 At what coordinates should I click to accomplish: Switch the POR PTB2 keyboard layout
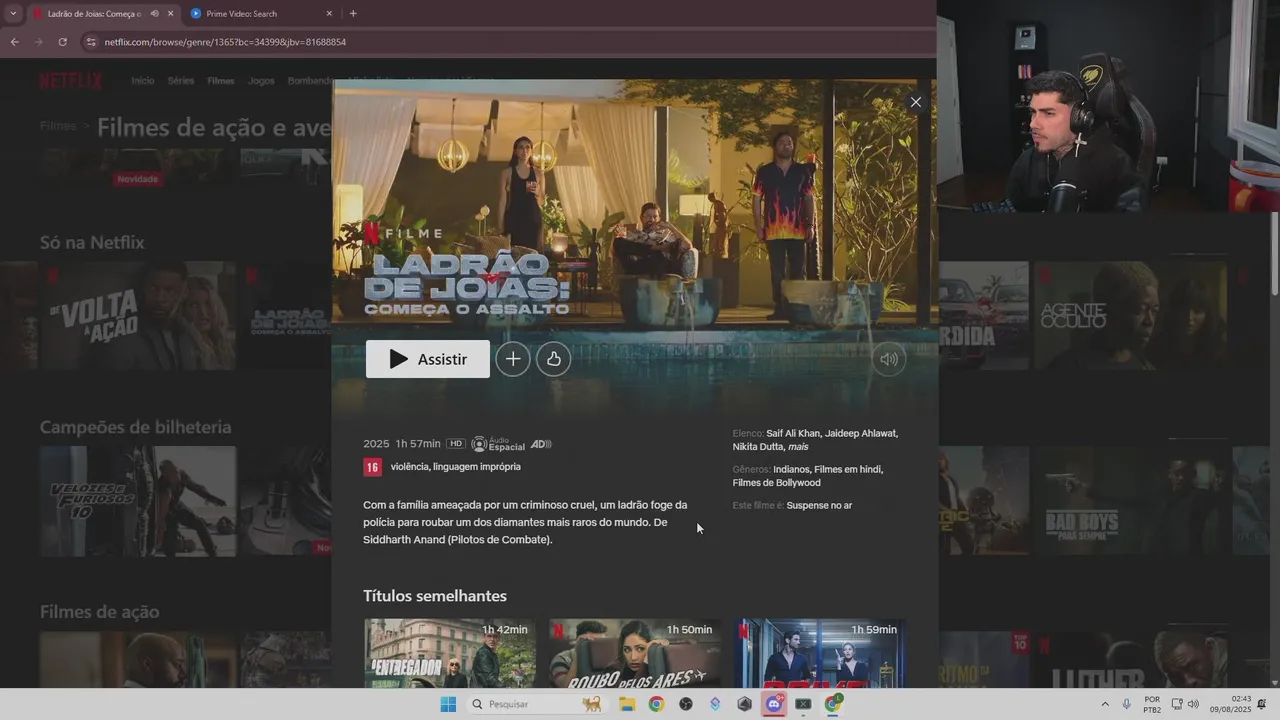[x=1152, y=704]
